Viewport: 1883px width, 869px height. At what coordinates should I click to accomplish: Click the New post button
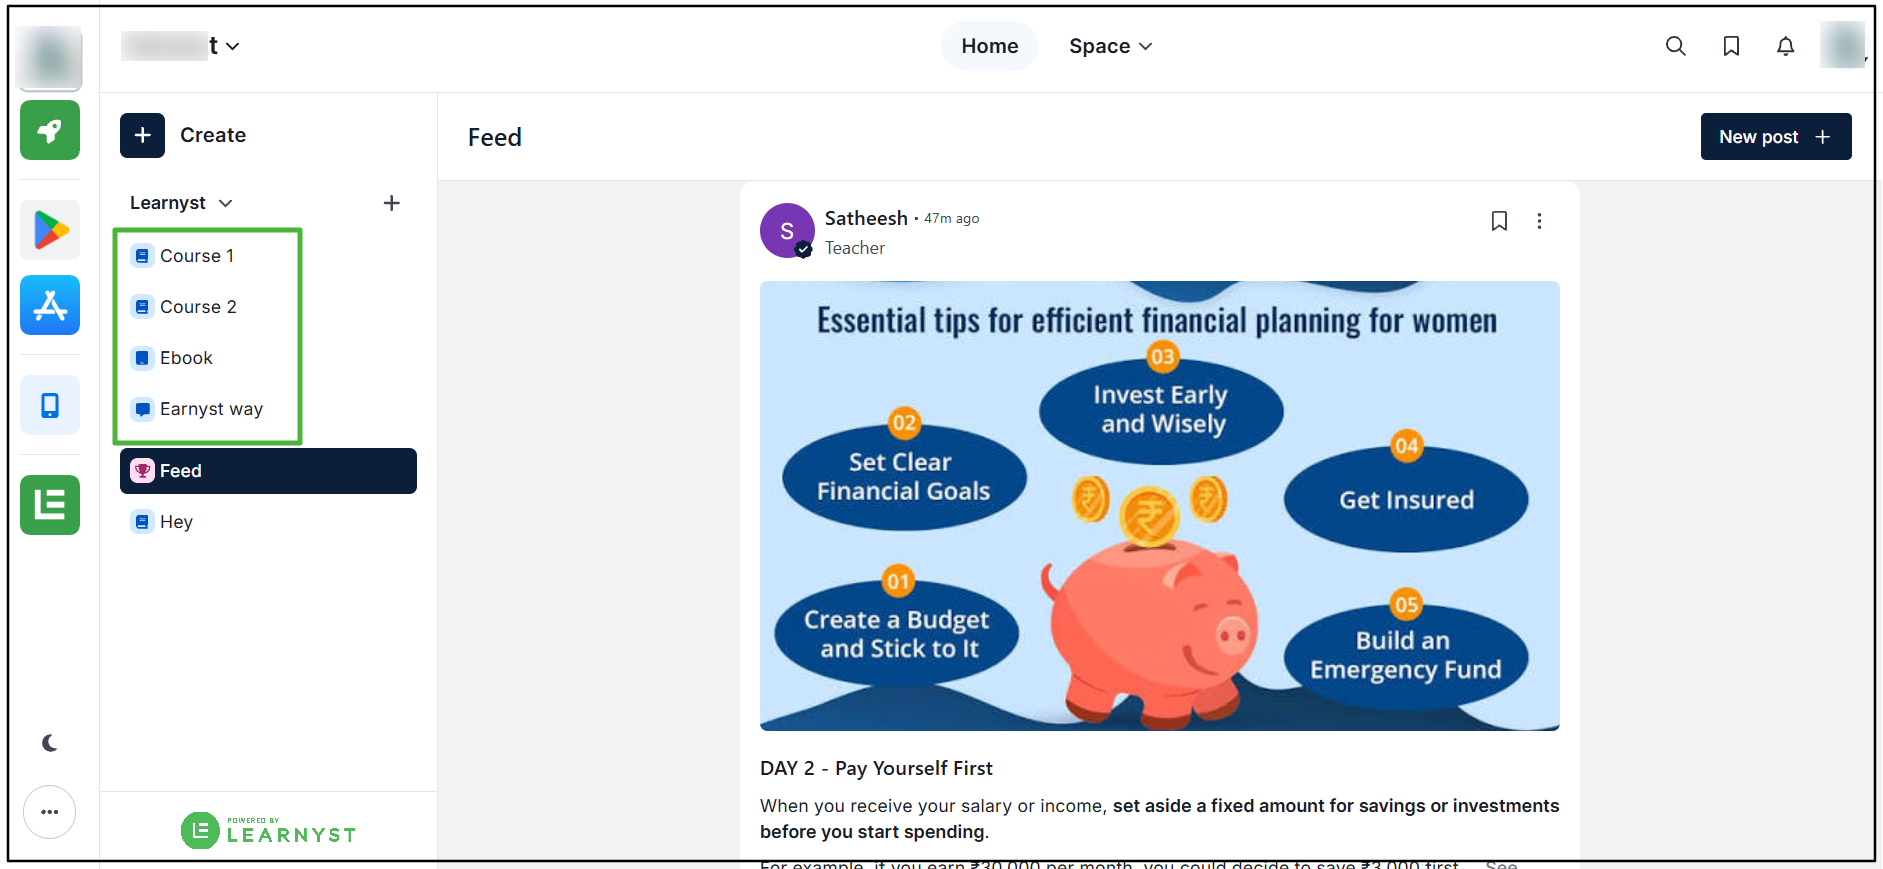tap(1776, 137)
